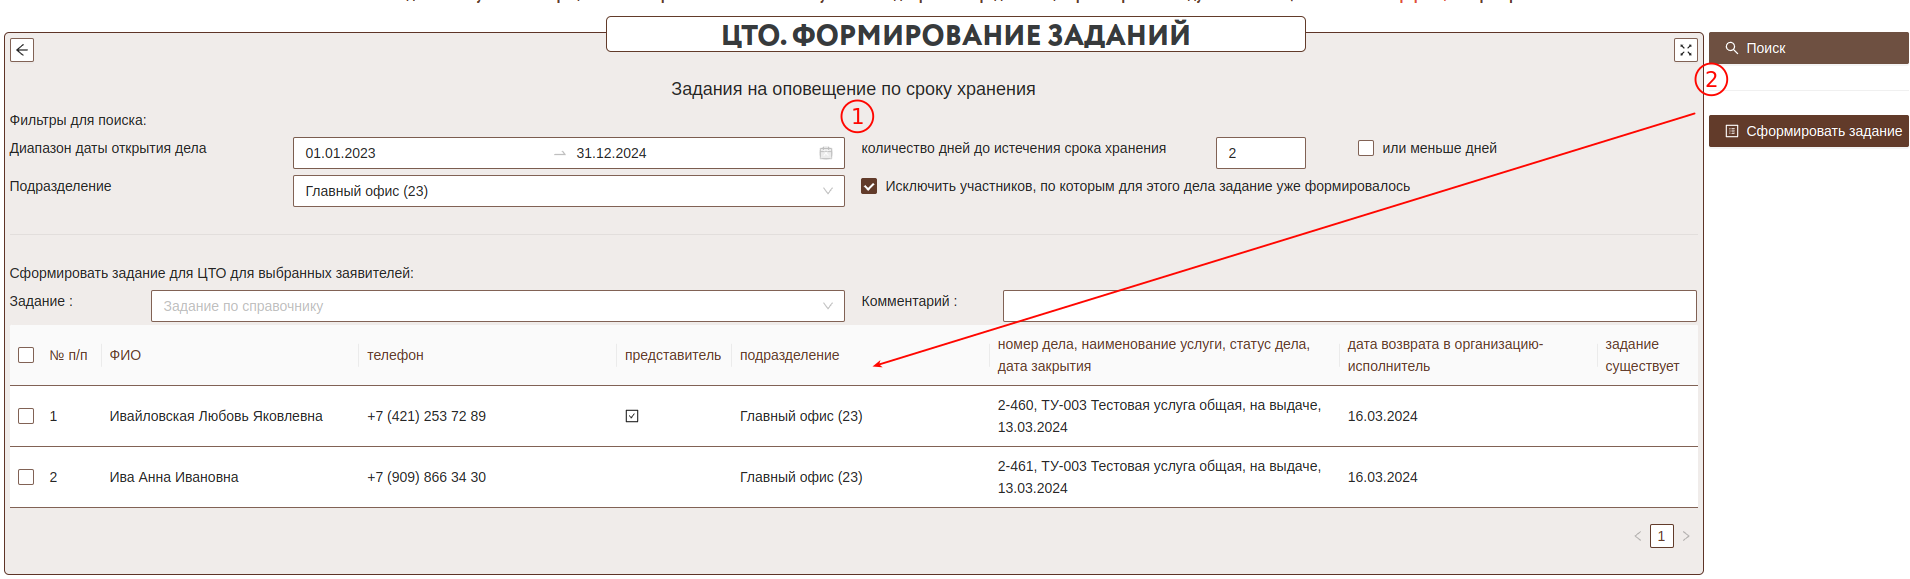Tick the checkbox for Ивайловская Любовь Яковлевна

point(26,416)
